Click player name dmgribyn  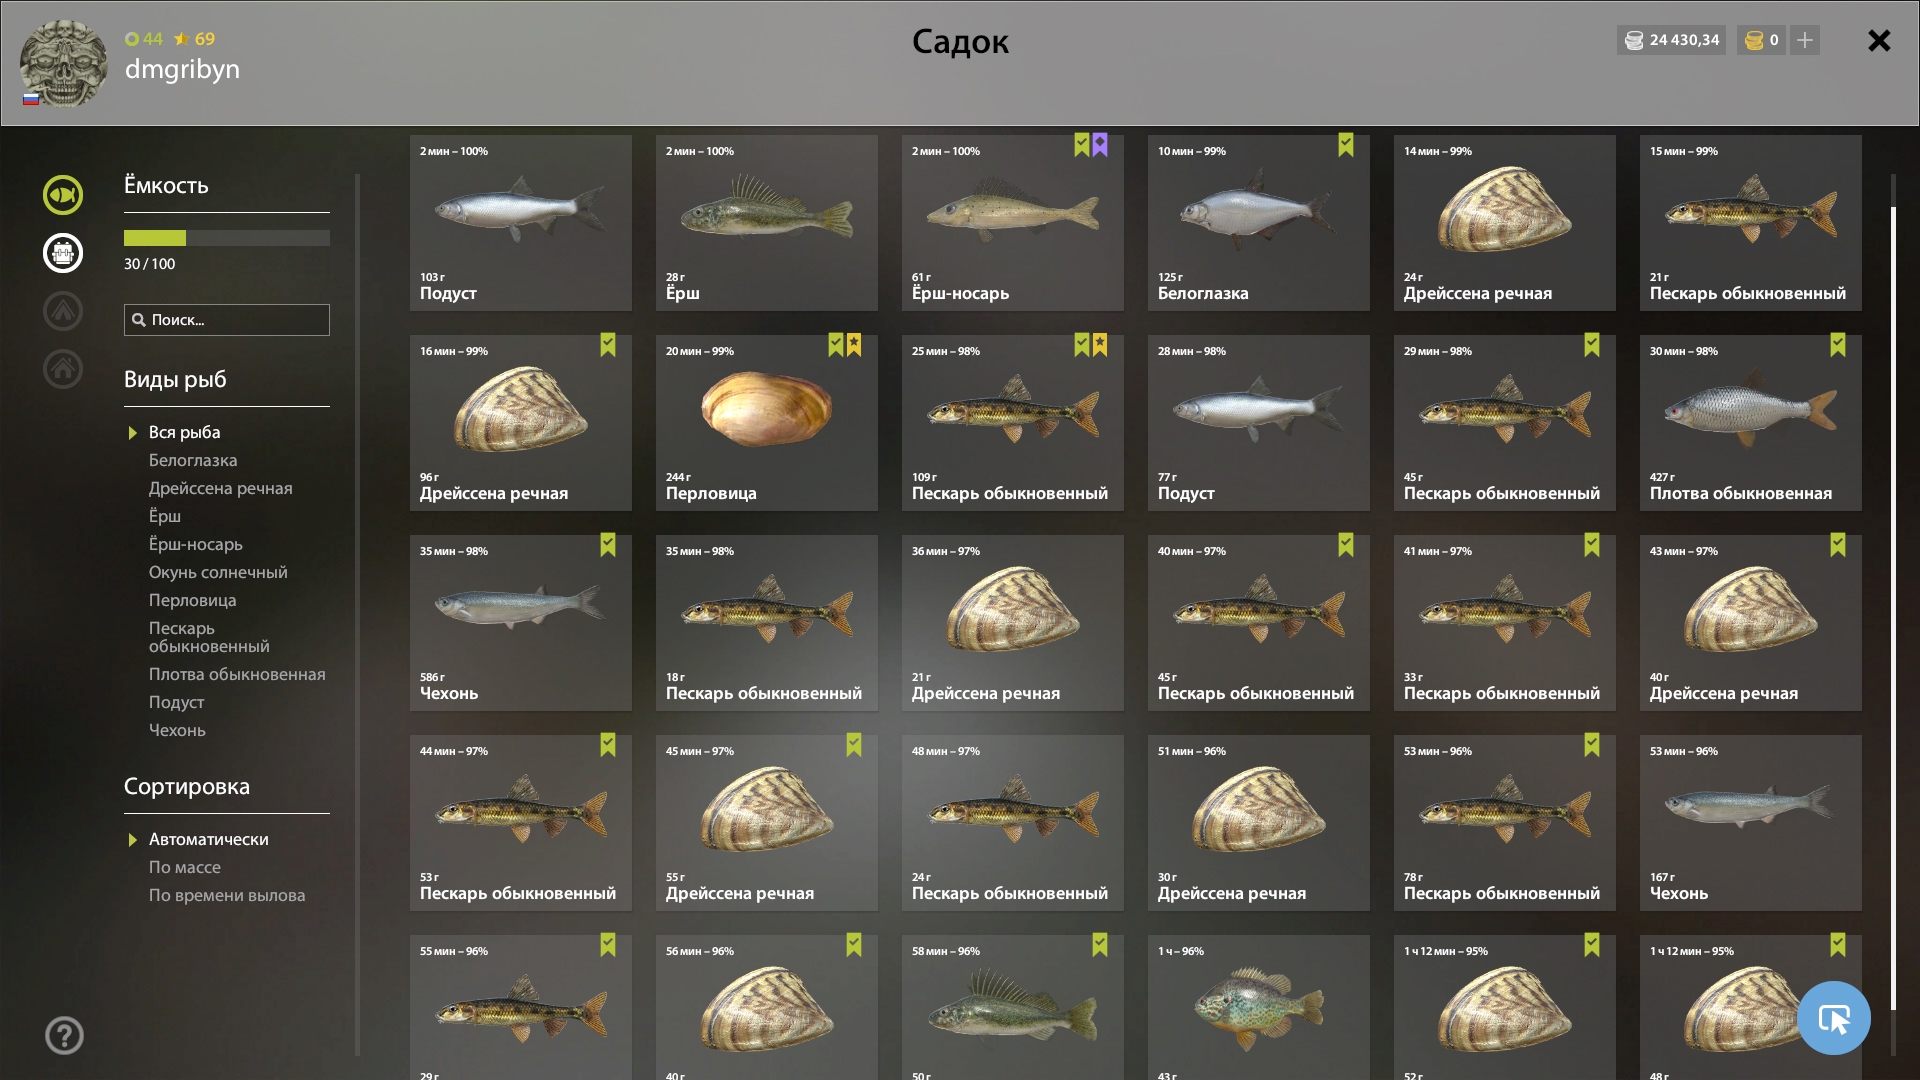pyautogui.click(x=182, y=69)
